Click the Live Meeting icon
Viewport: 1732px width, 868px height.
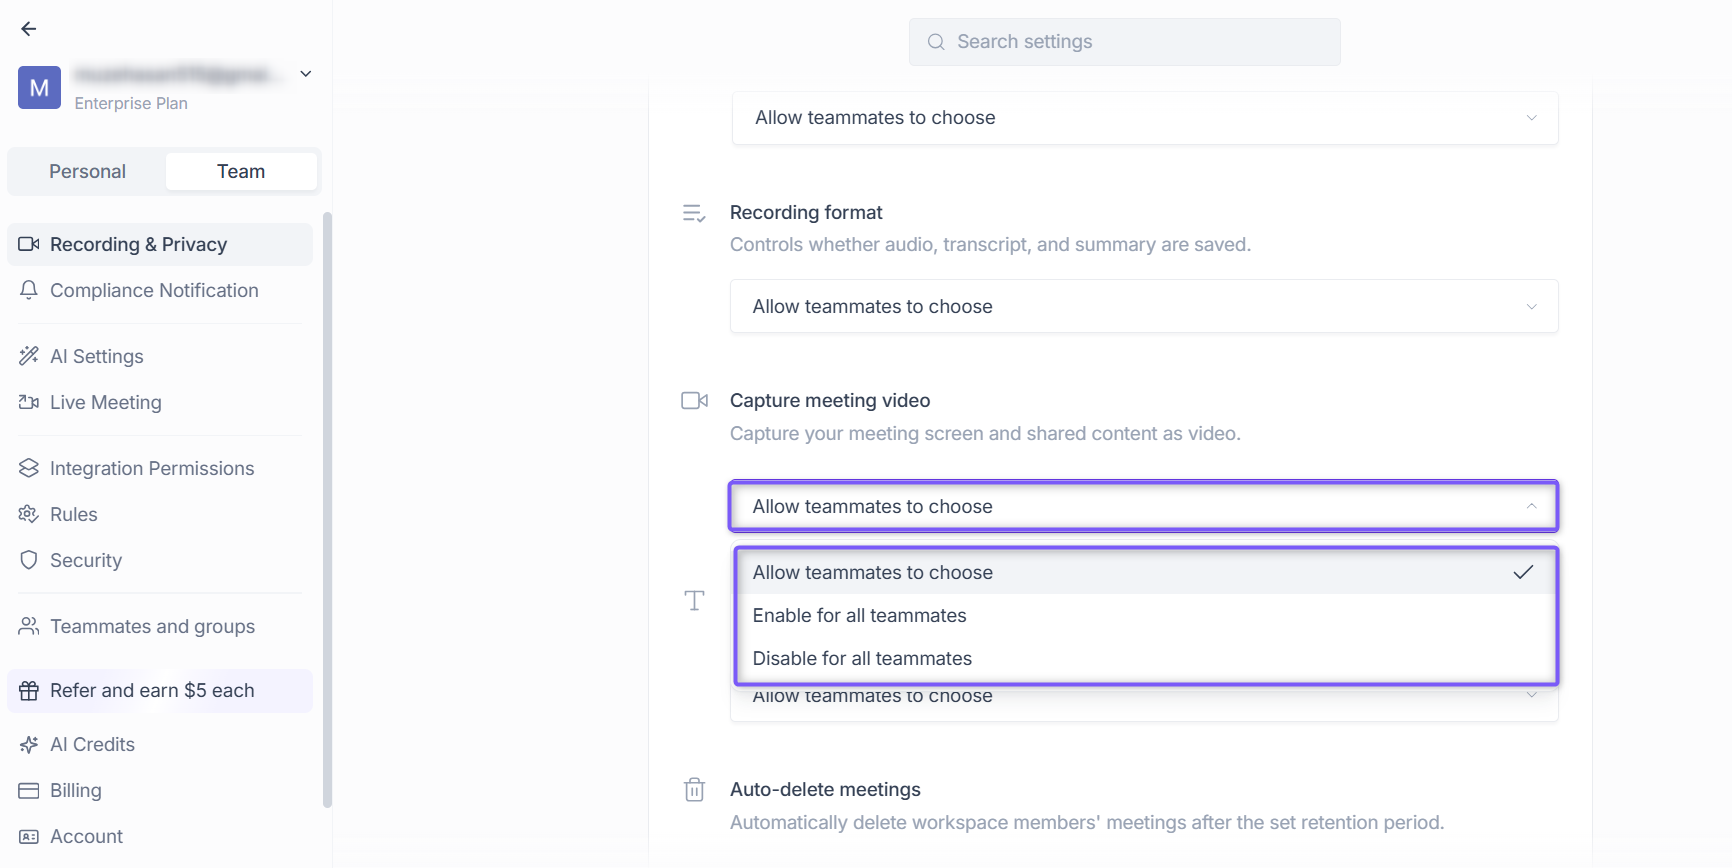29,402
